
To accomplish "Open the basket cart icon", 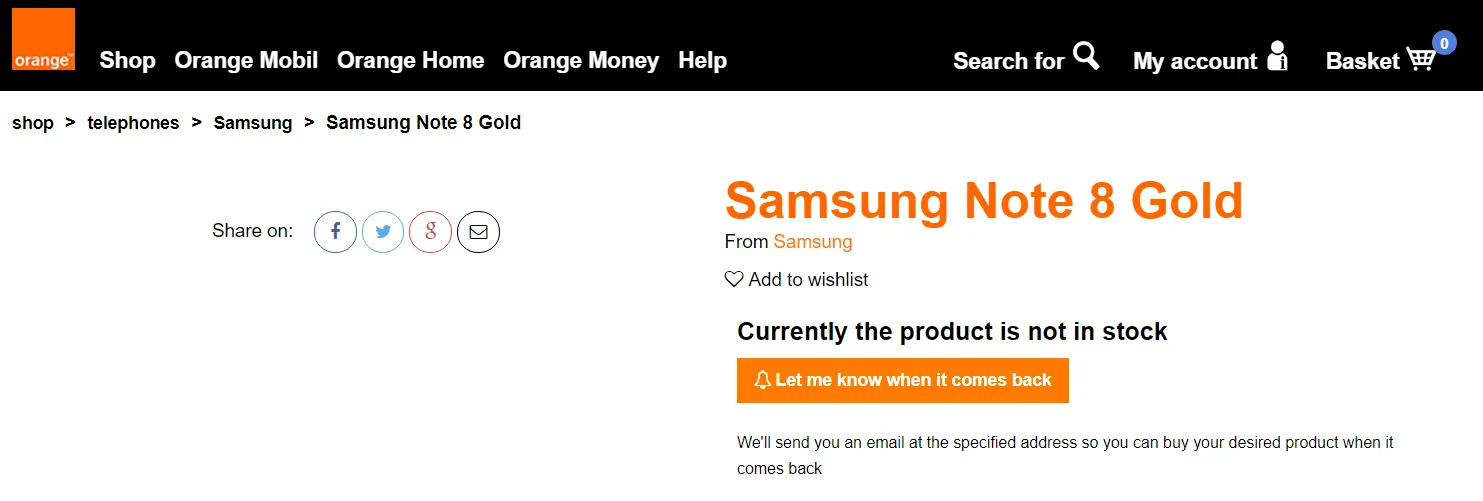I will tap(1420, 59).
